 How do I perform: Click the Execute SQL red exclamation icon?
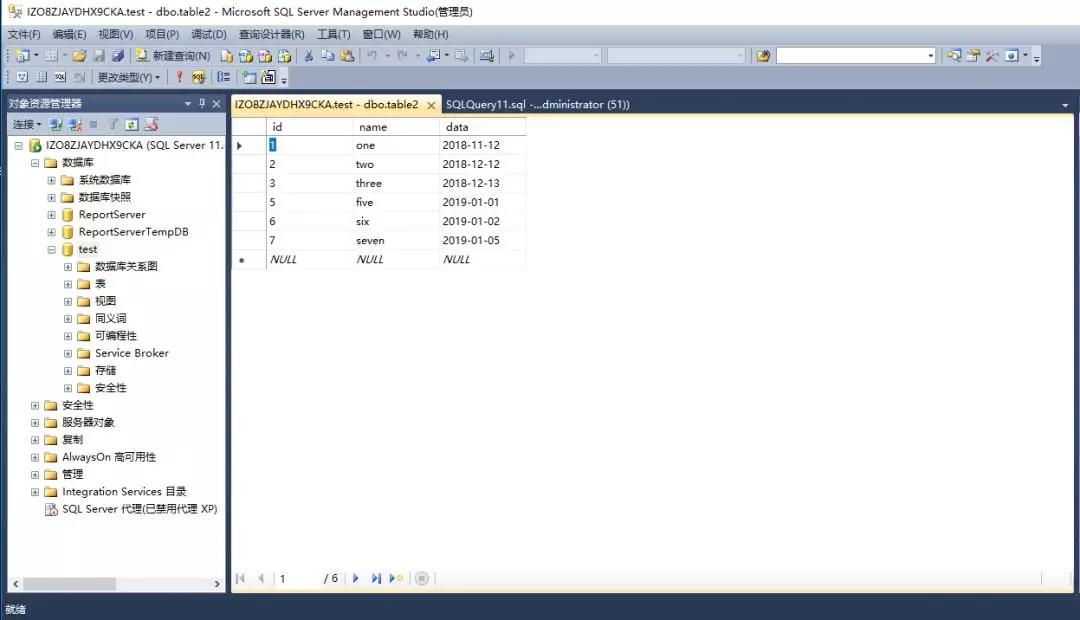[x=179, y=77]
